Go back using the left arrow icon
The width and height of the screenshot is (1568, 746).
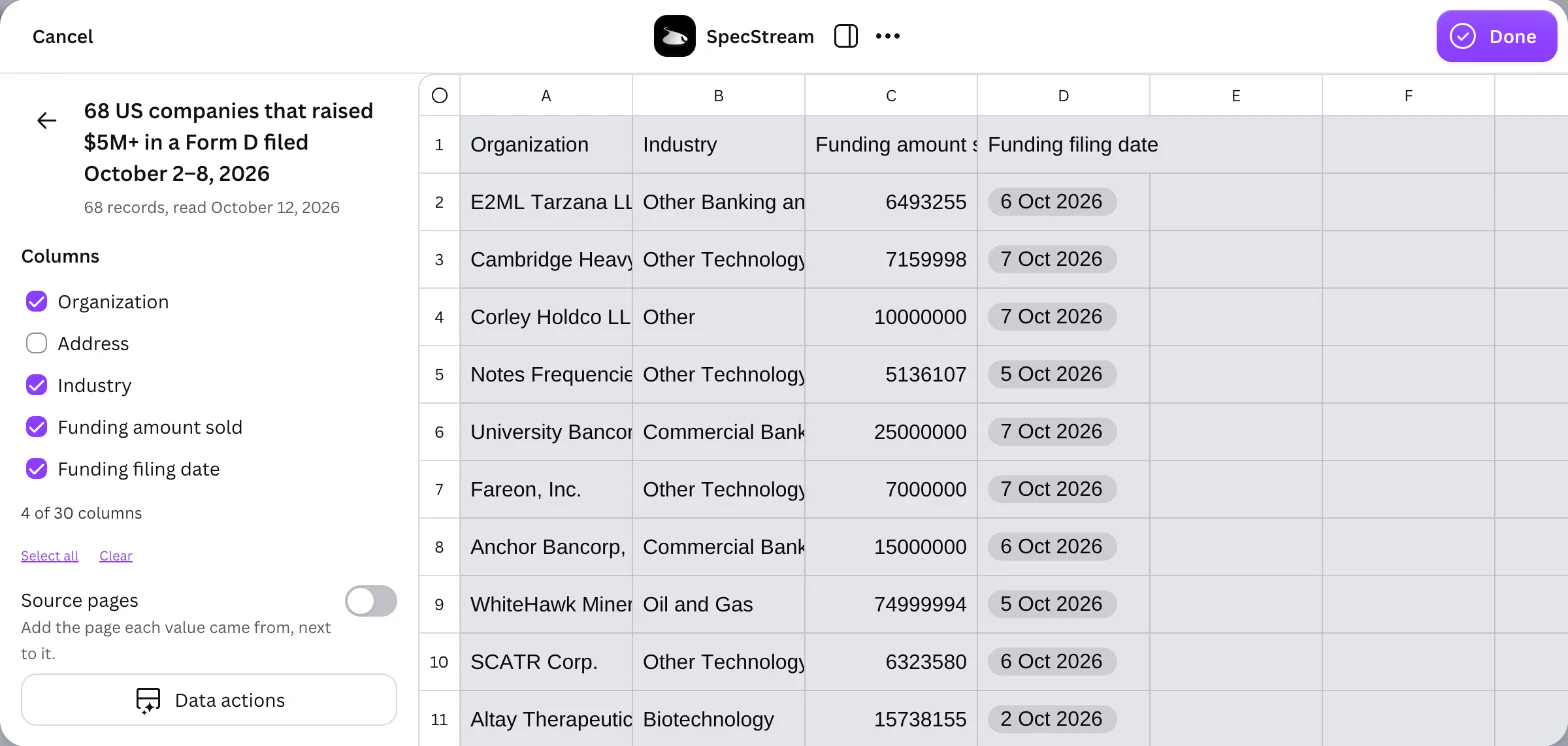[x=46, y=121]
